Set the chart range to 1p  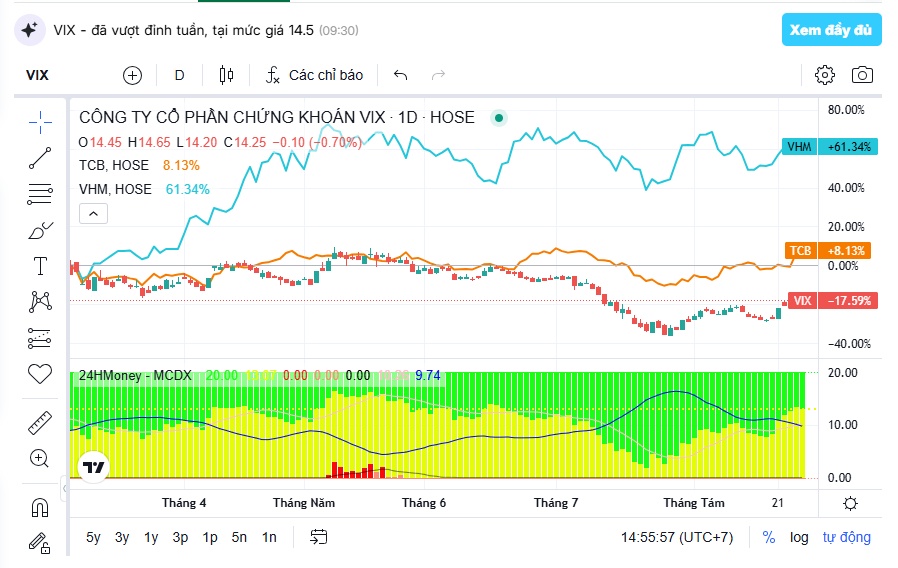[x=210, y=537]
